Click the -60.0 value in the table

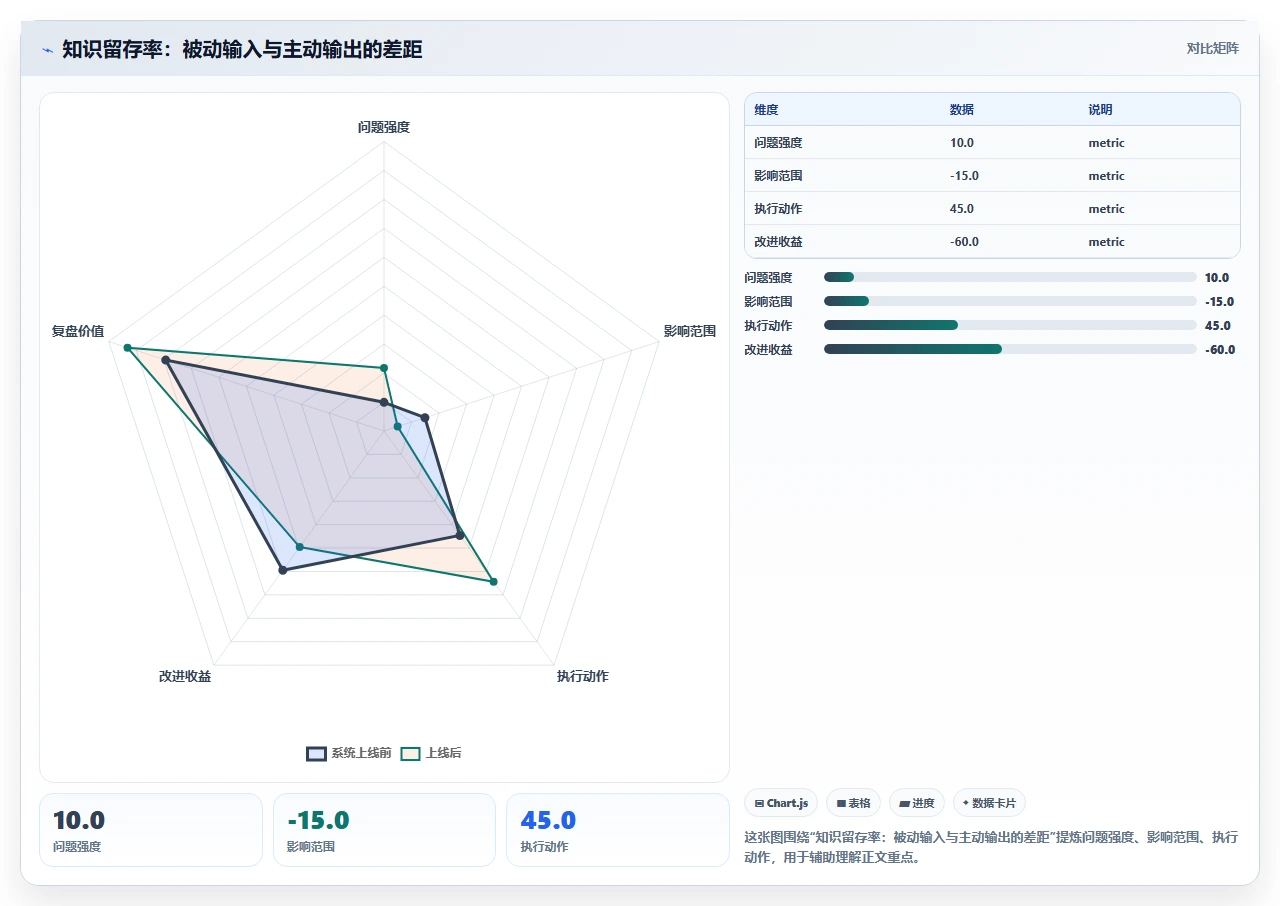click(965, 242)
